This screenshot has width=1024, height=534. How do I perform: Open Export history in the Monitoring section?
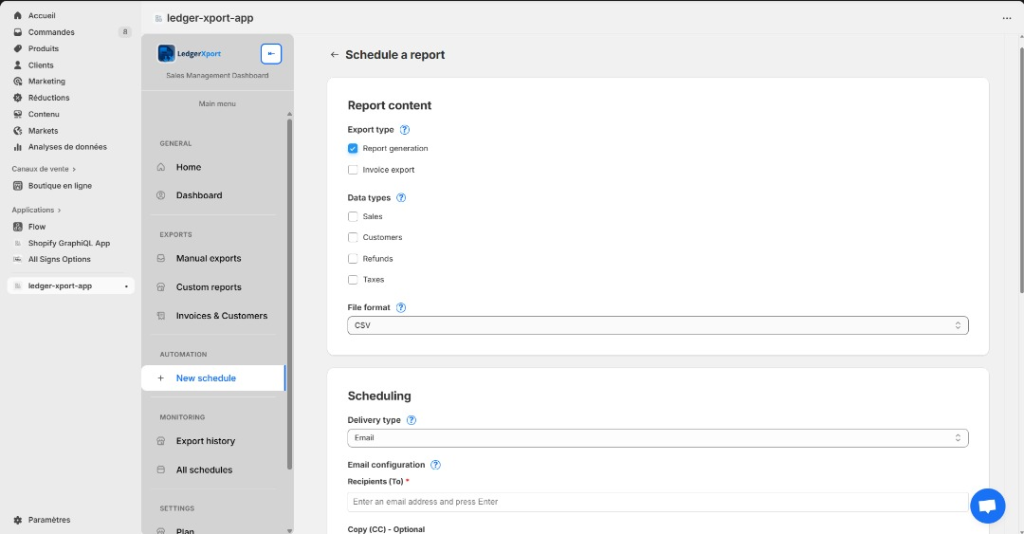(205, 441)
